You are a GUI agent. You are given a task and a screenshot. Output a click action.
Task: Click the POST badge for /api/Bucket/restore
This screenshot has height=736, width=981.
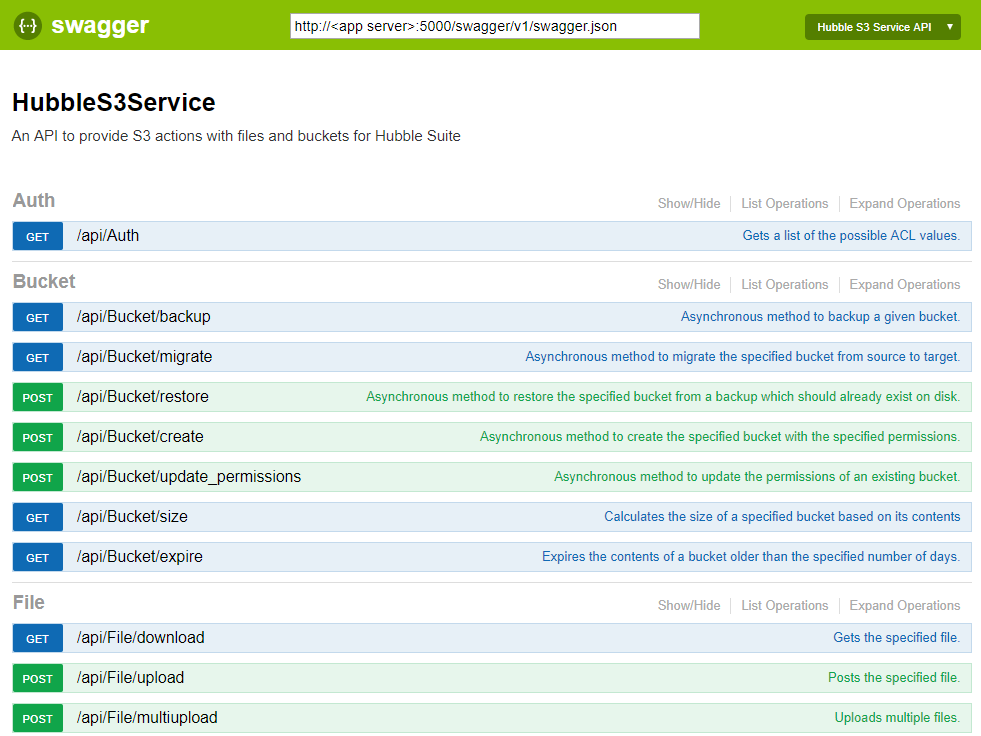click(38, 398)
